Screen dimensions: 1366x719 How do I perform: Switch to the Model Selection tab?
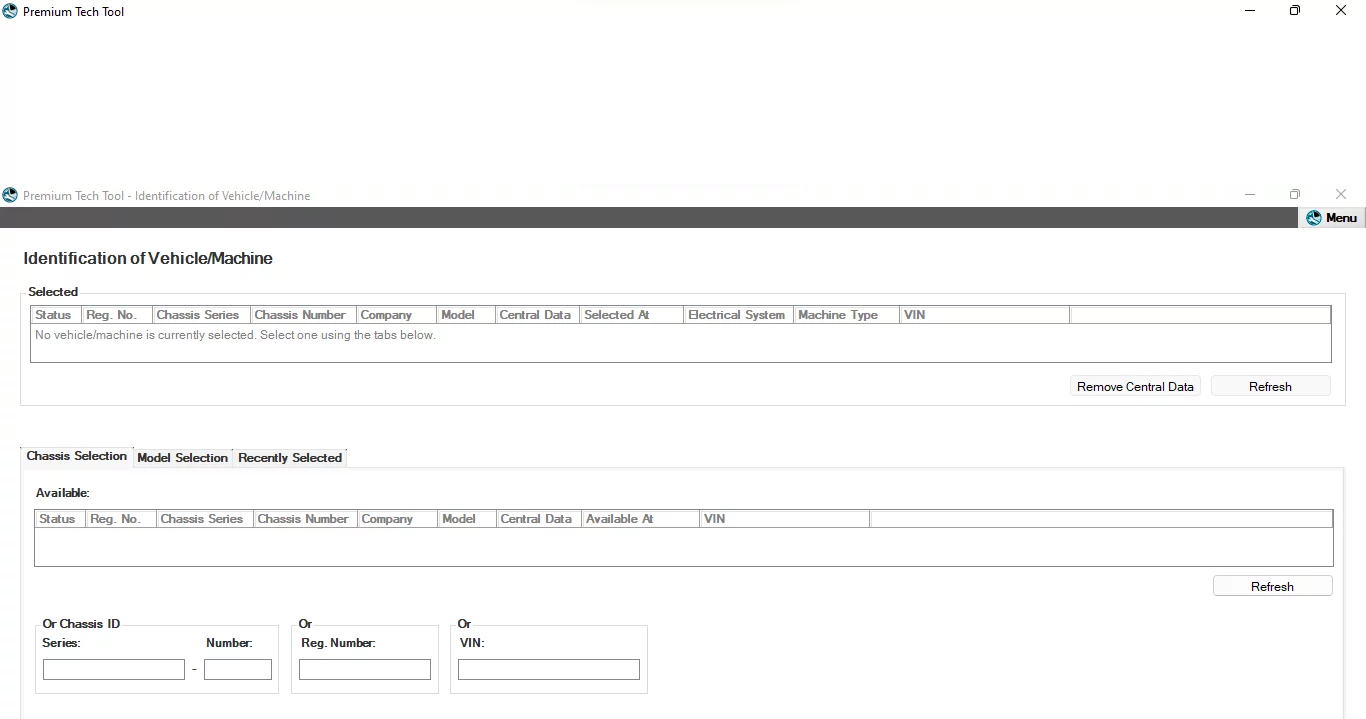[183, 458]
